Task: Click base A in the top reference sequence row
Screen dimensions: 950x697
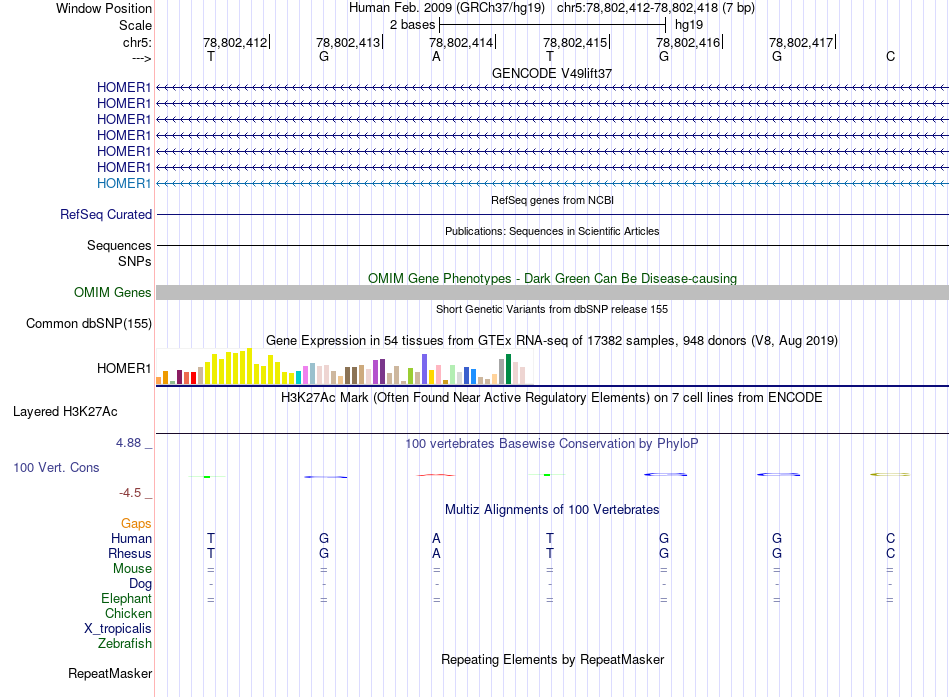Action: point(436,57)
